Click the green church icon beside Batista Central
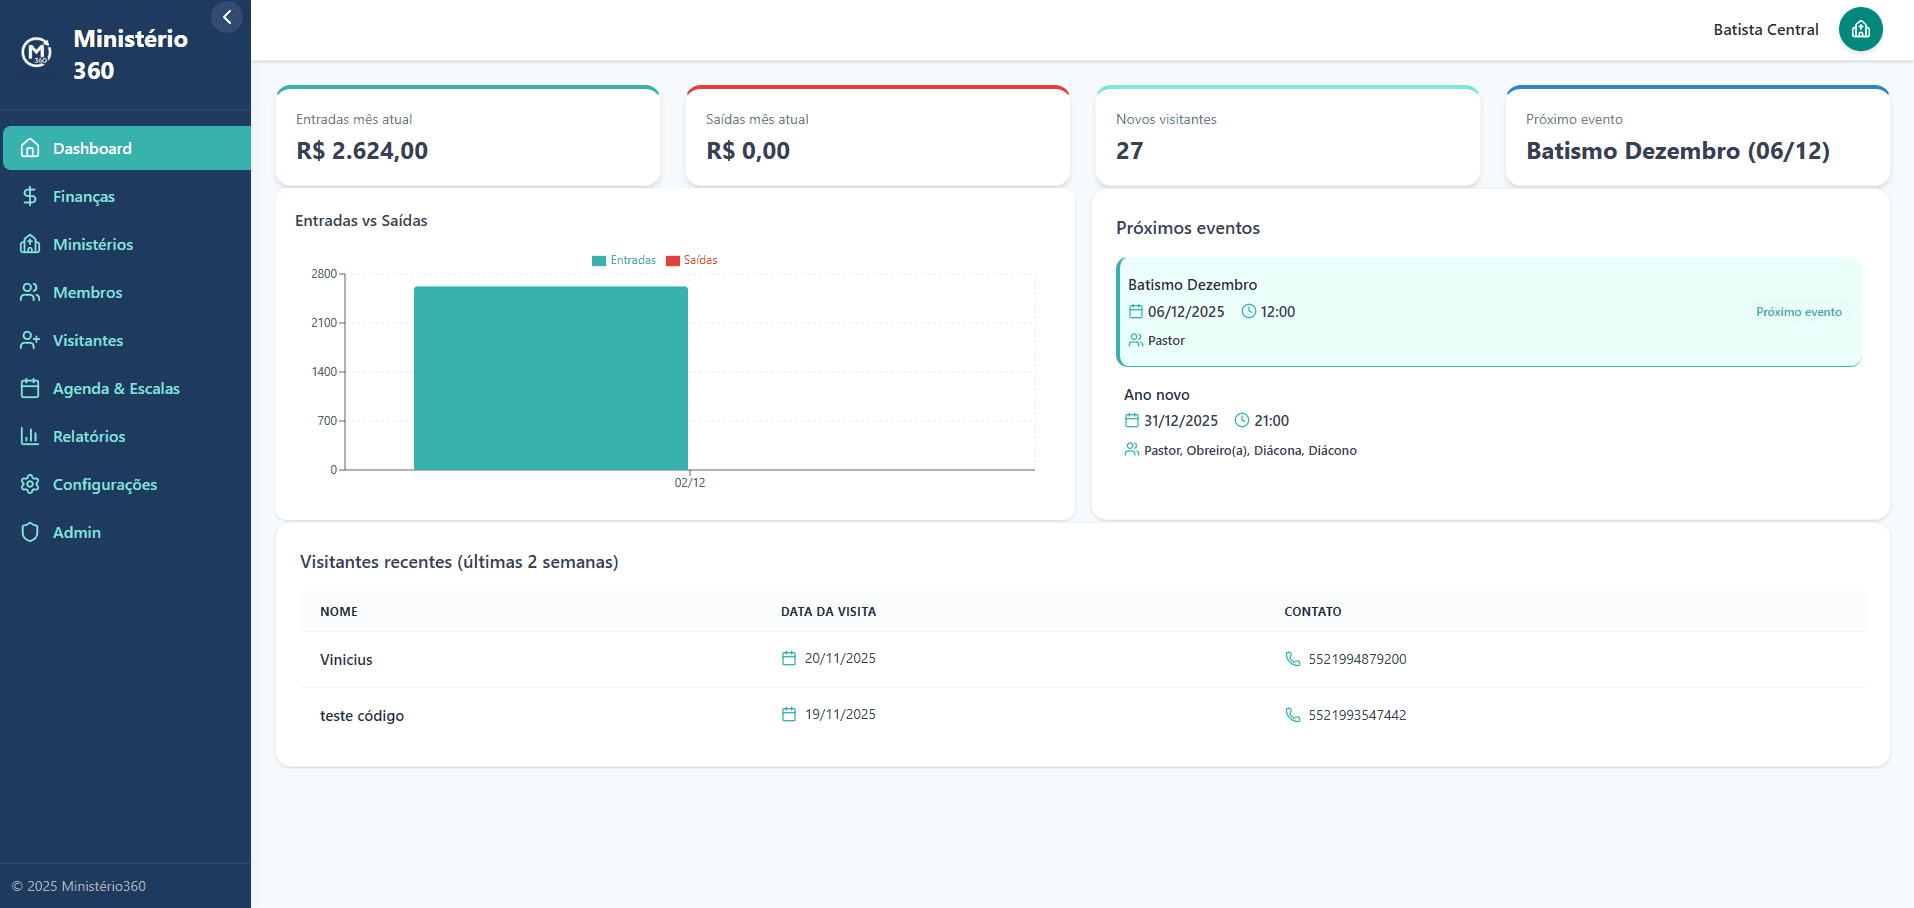Viewport: 1914px width, 908px height. pos(1860,29)
